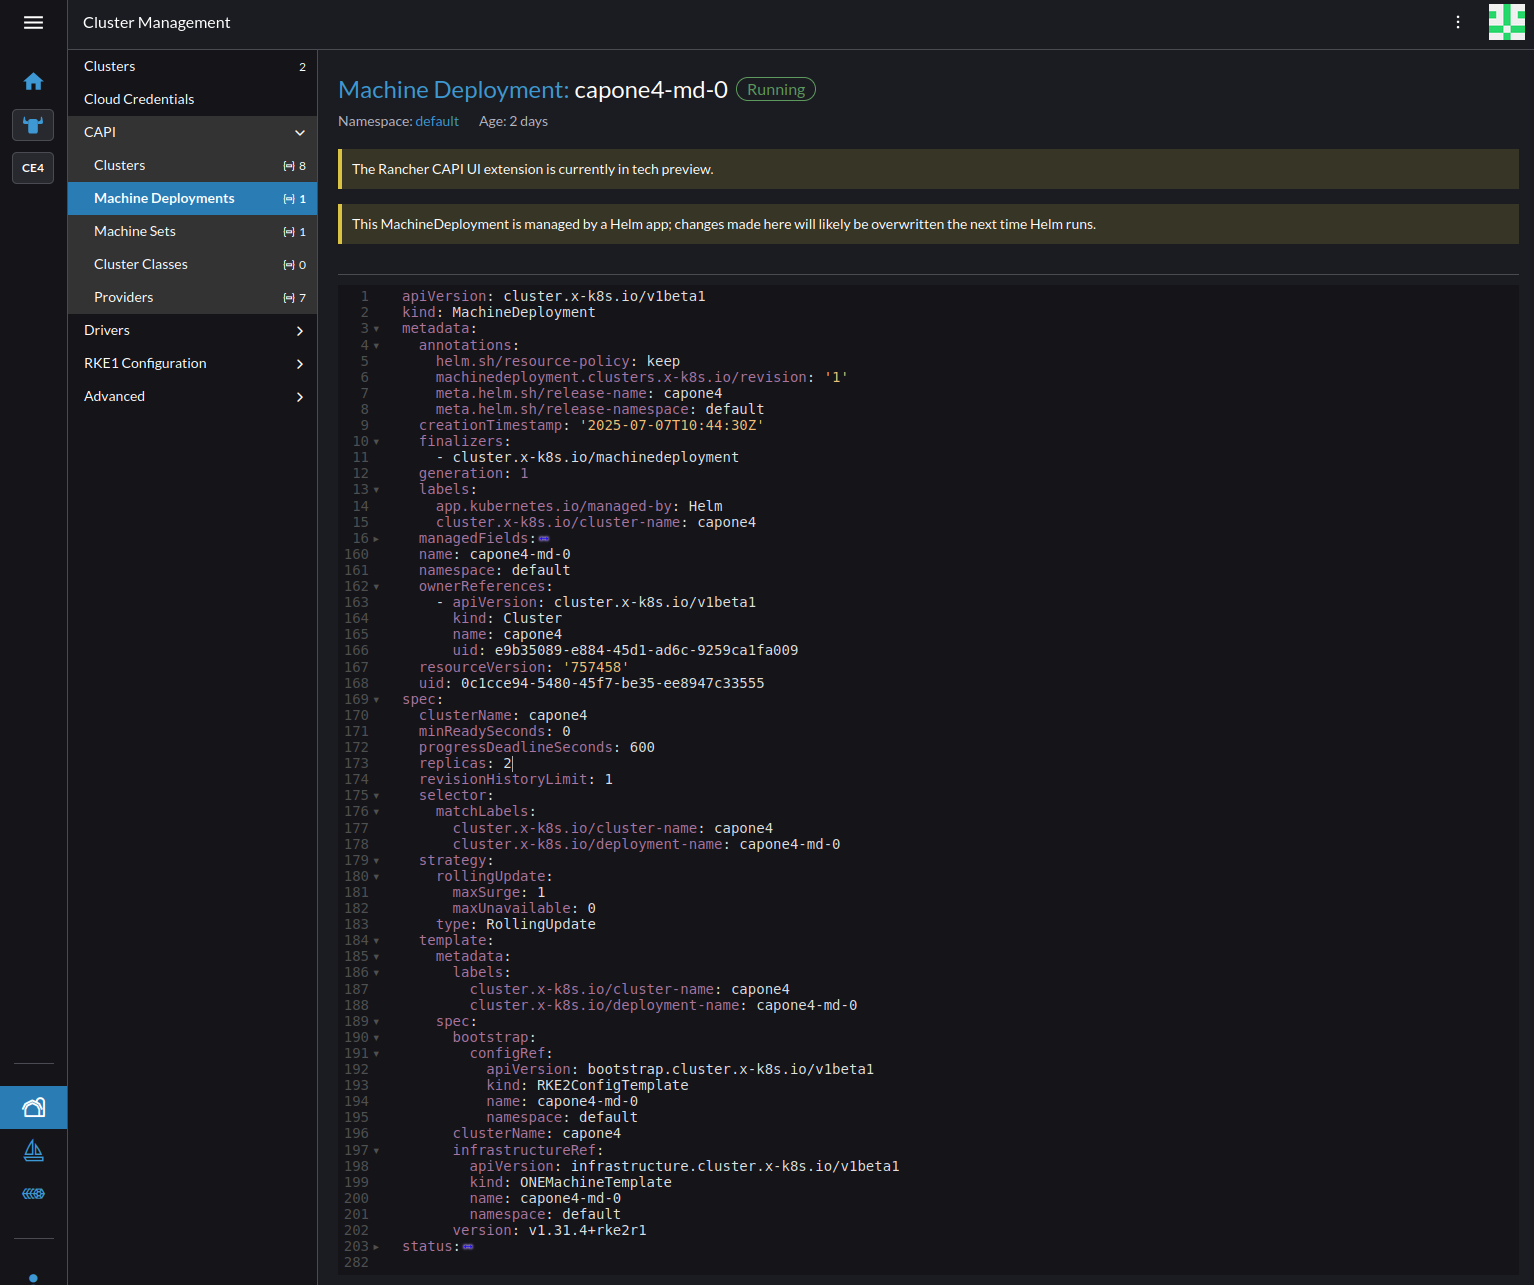Open the default namespace link
Screen dimensions: 1534x1285
[x=437, y=121]
